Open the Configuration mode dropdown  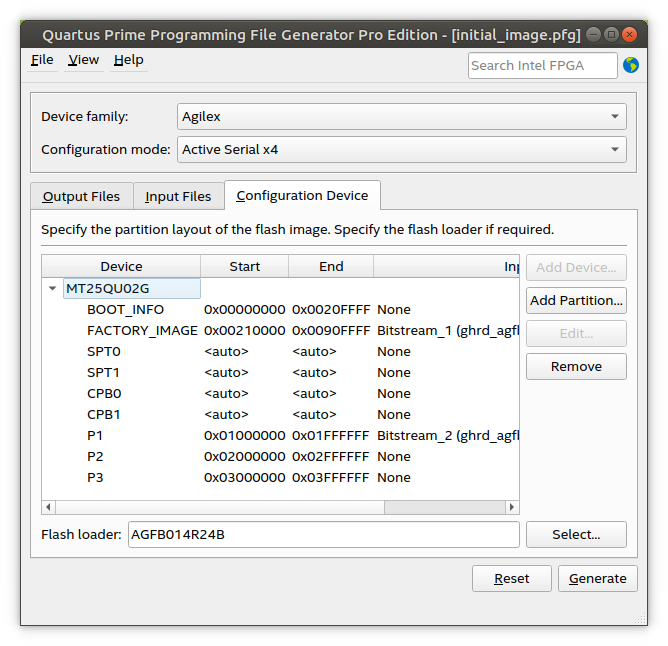pyautogui.click(x=401, y=150)
